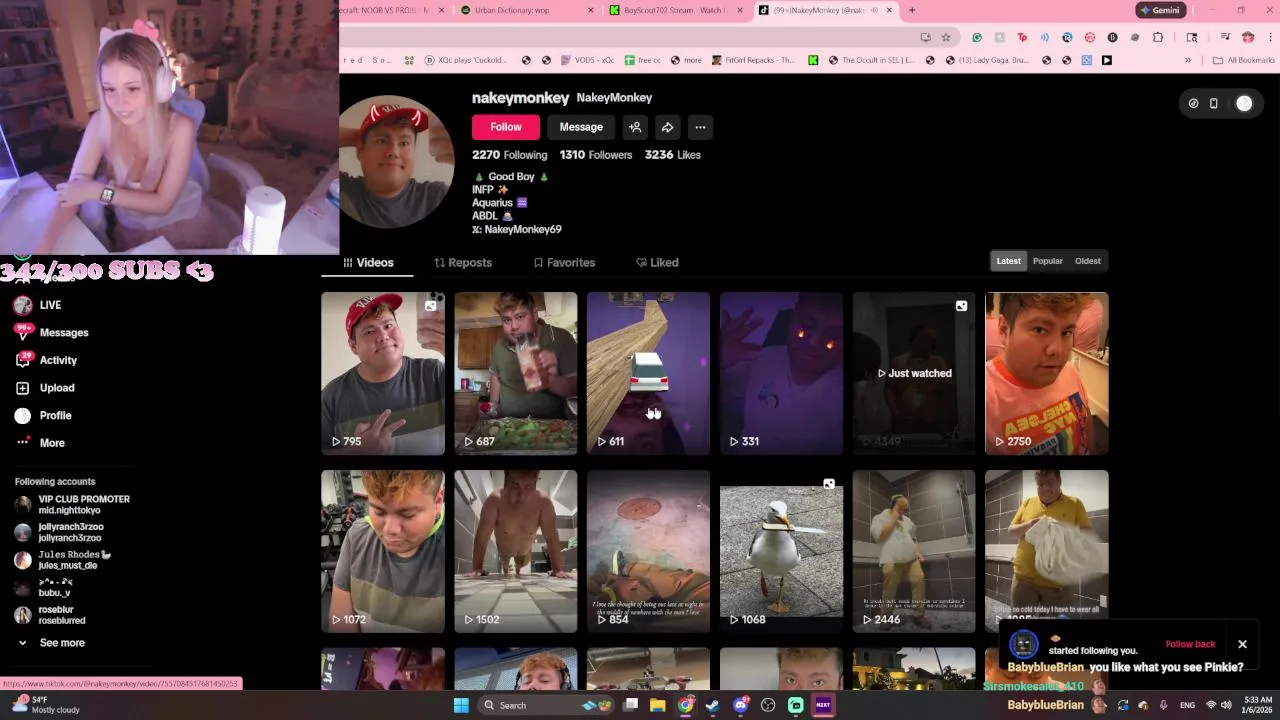Open the car game video with 611 views
The image size is (1280, 720).
tap(648, 373)
